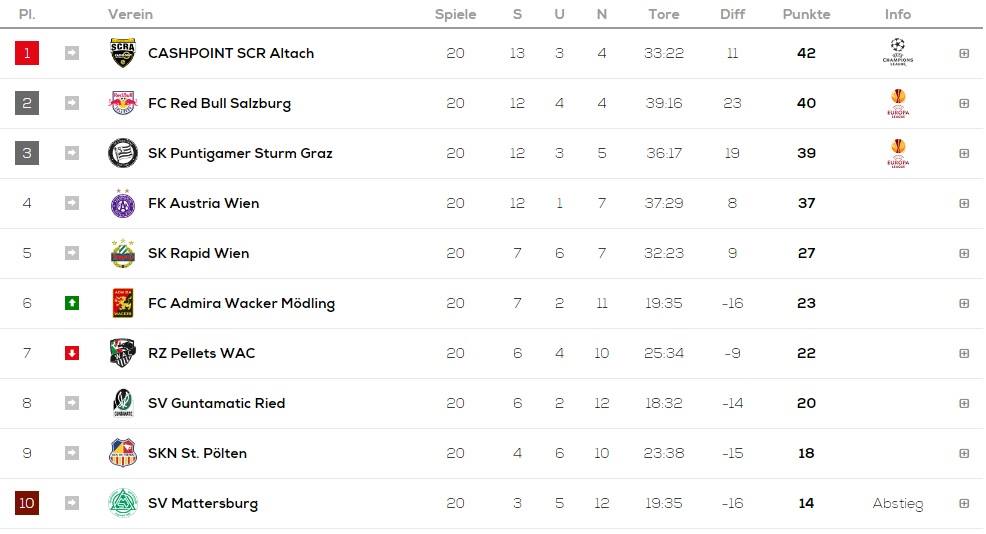Click the SK Sturm Graz club crest
Viewport: 986px width, 534px height.
[123, 153]
